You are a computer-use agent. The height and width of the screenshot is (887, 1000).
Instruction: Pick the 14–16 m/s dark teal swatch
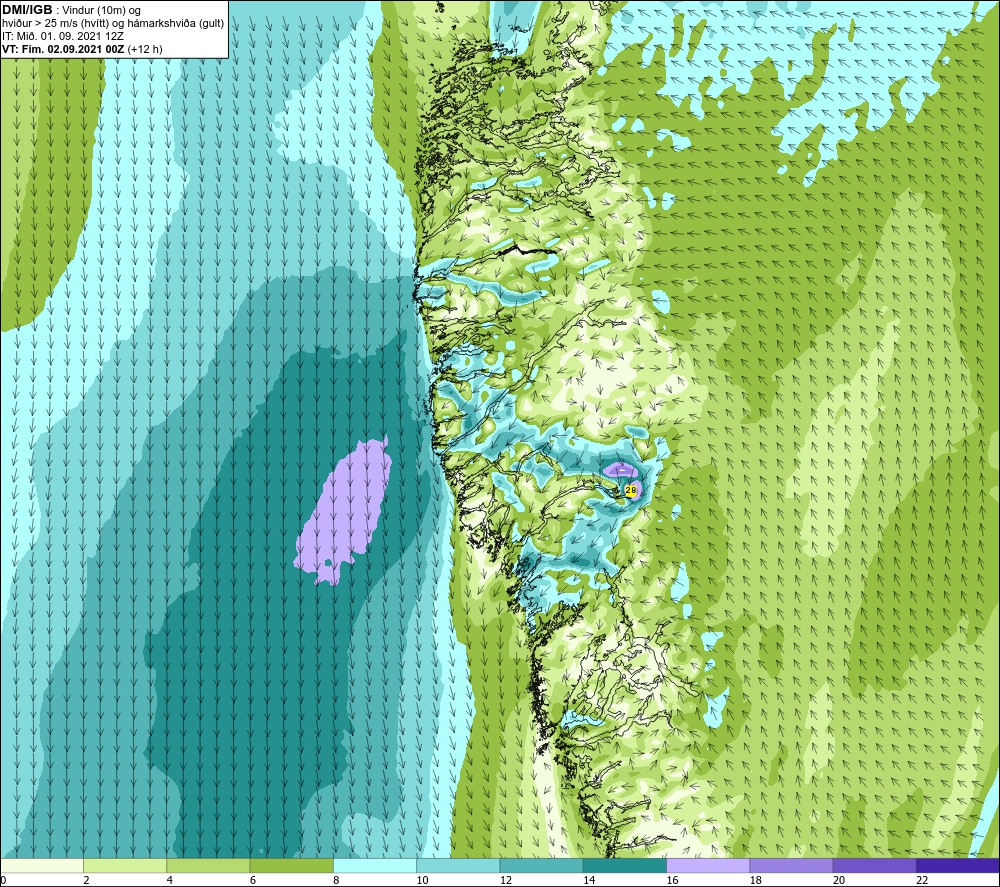pyautogui.click(x=625, y=865)
